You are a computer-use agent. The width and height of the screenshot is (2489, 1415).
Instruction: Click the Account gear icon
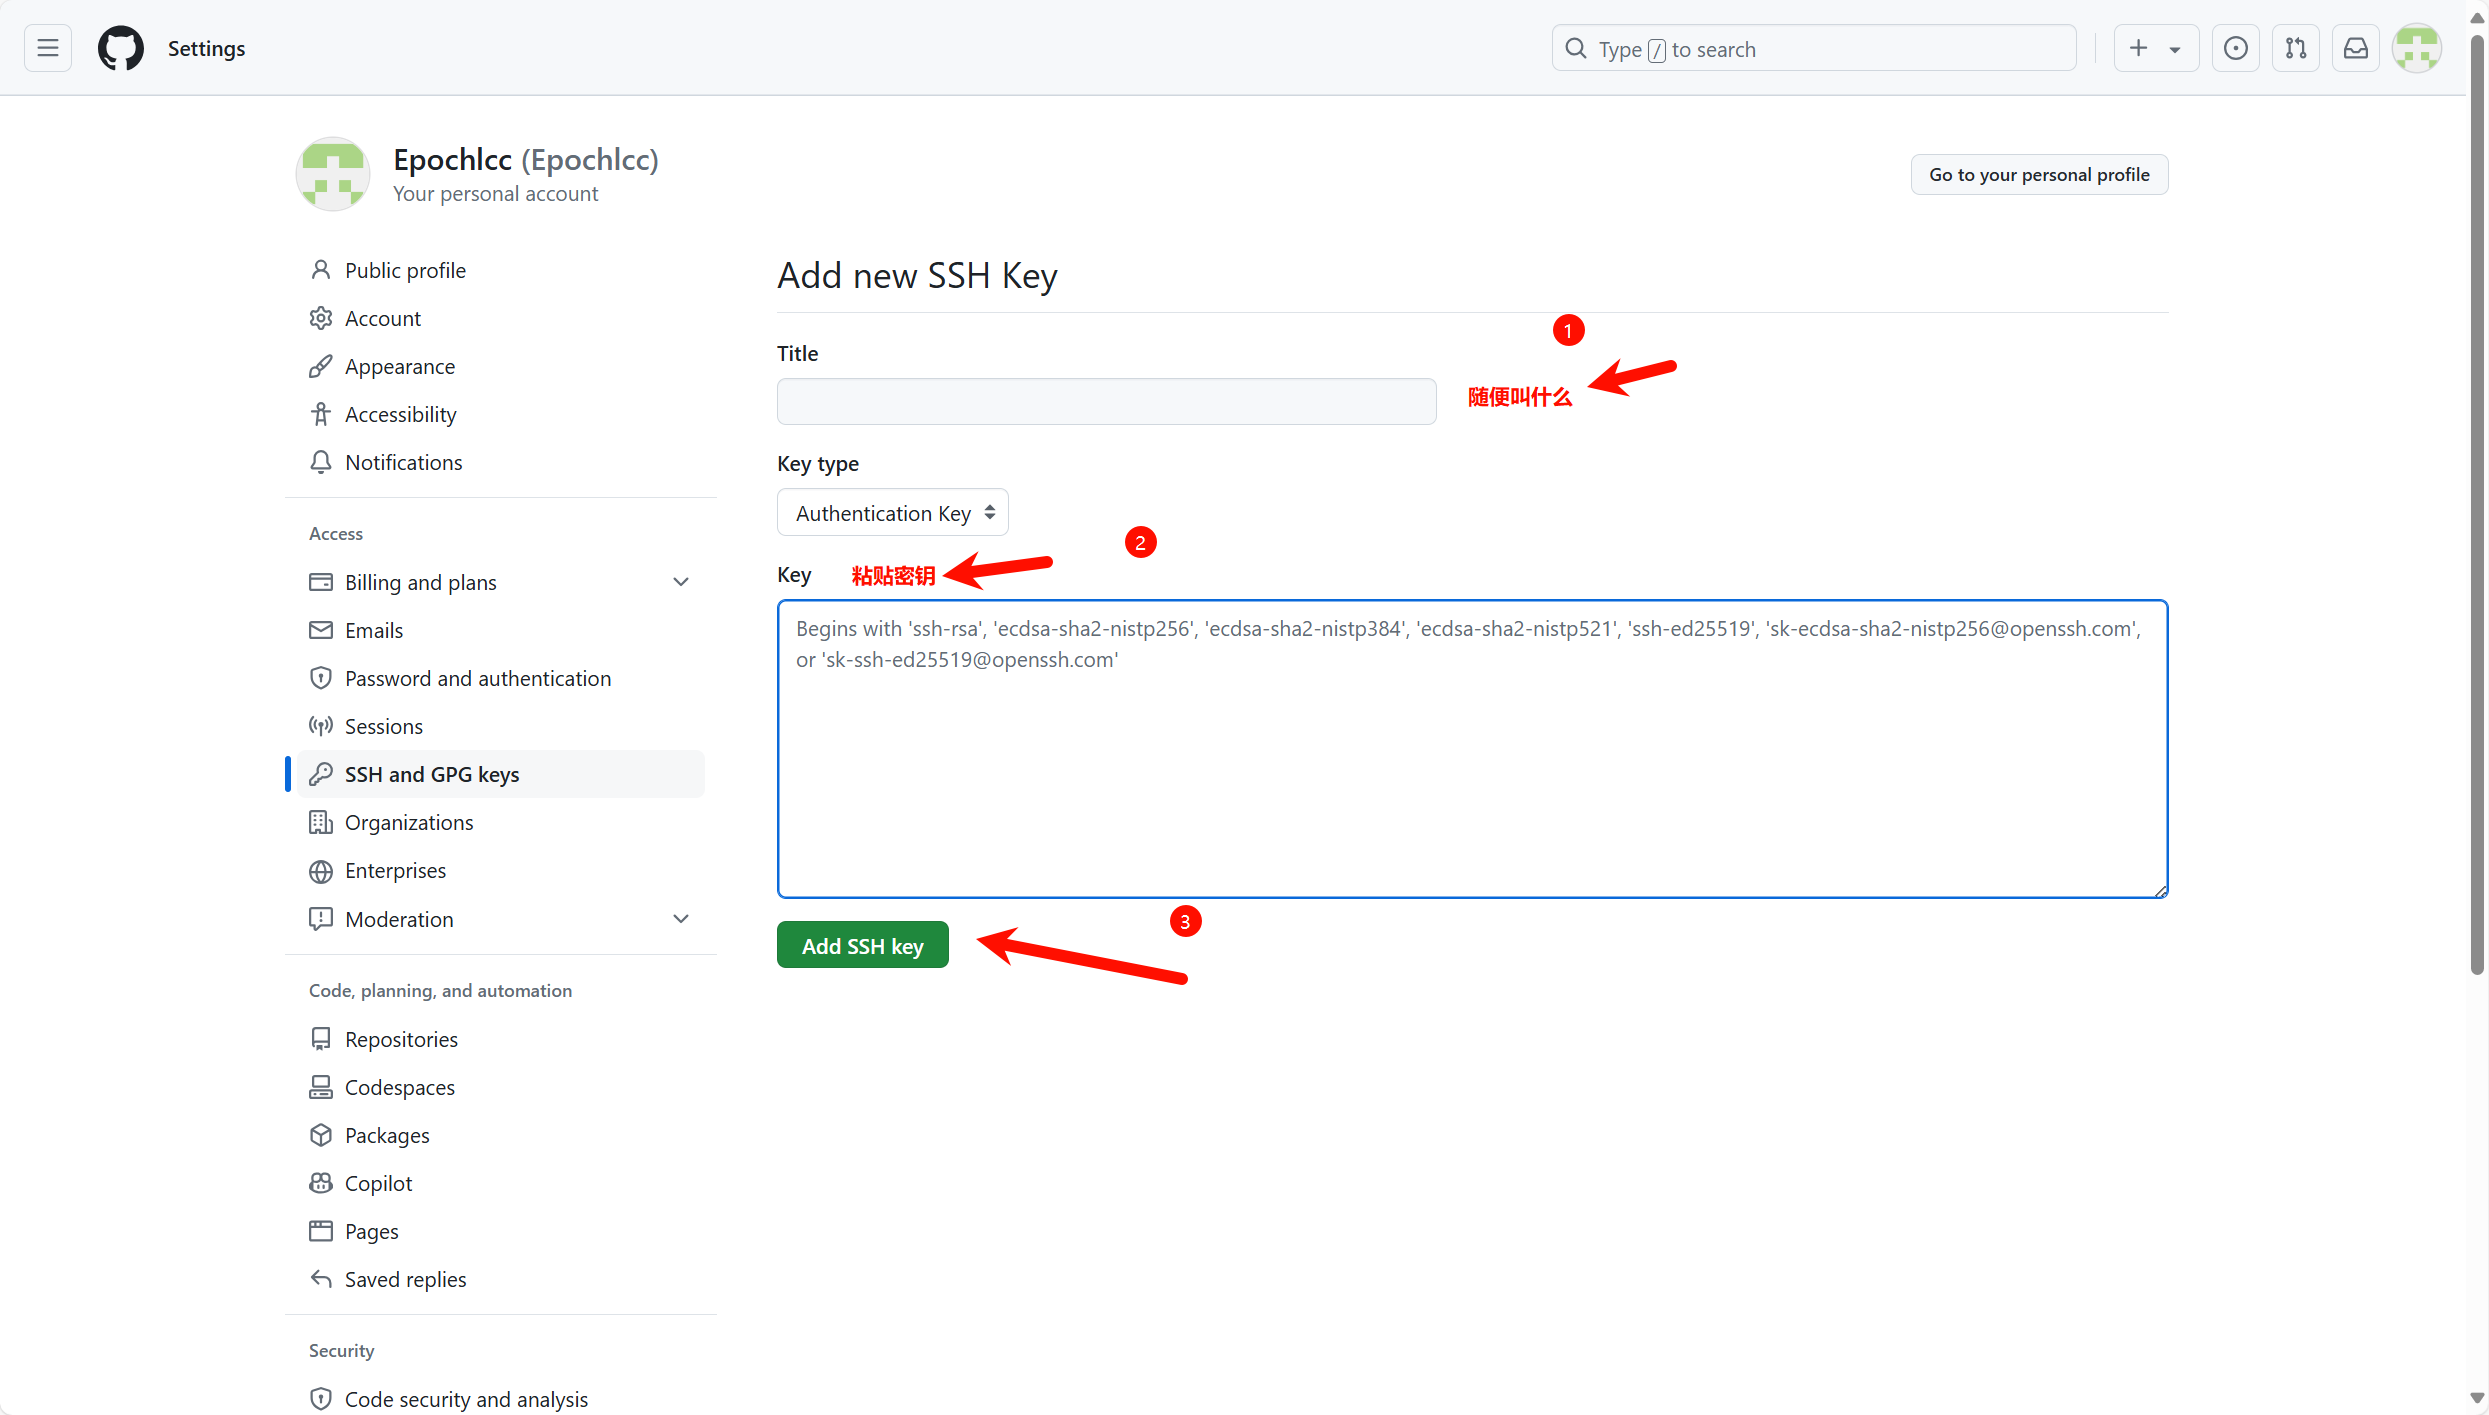320,318
